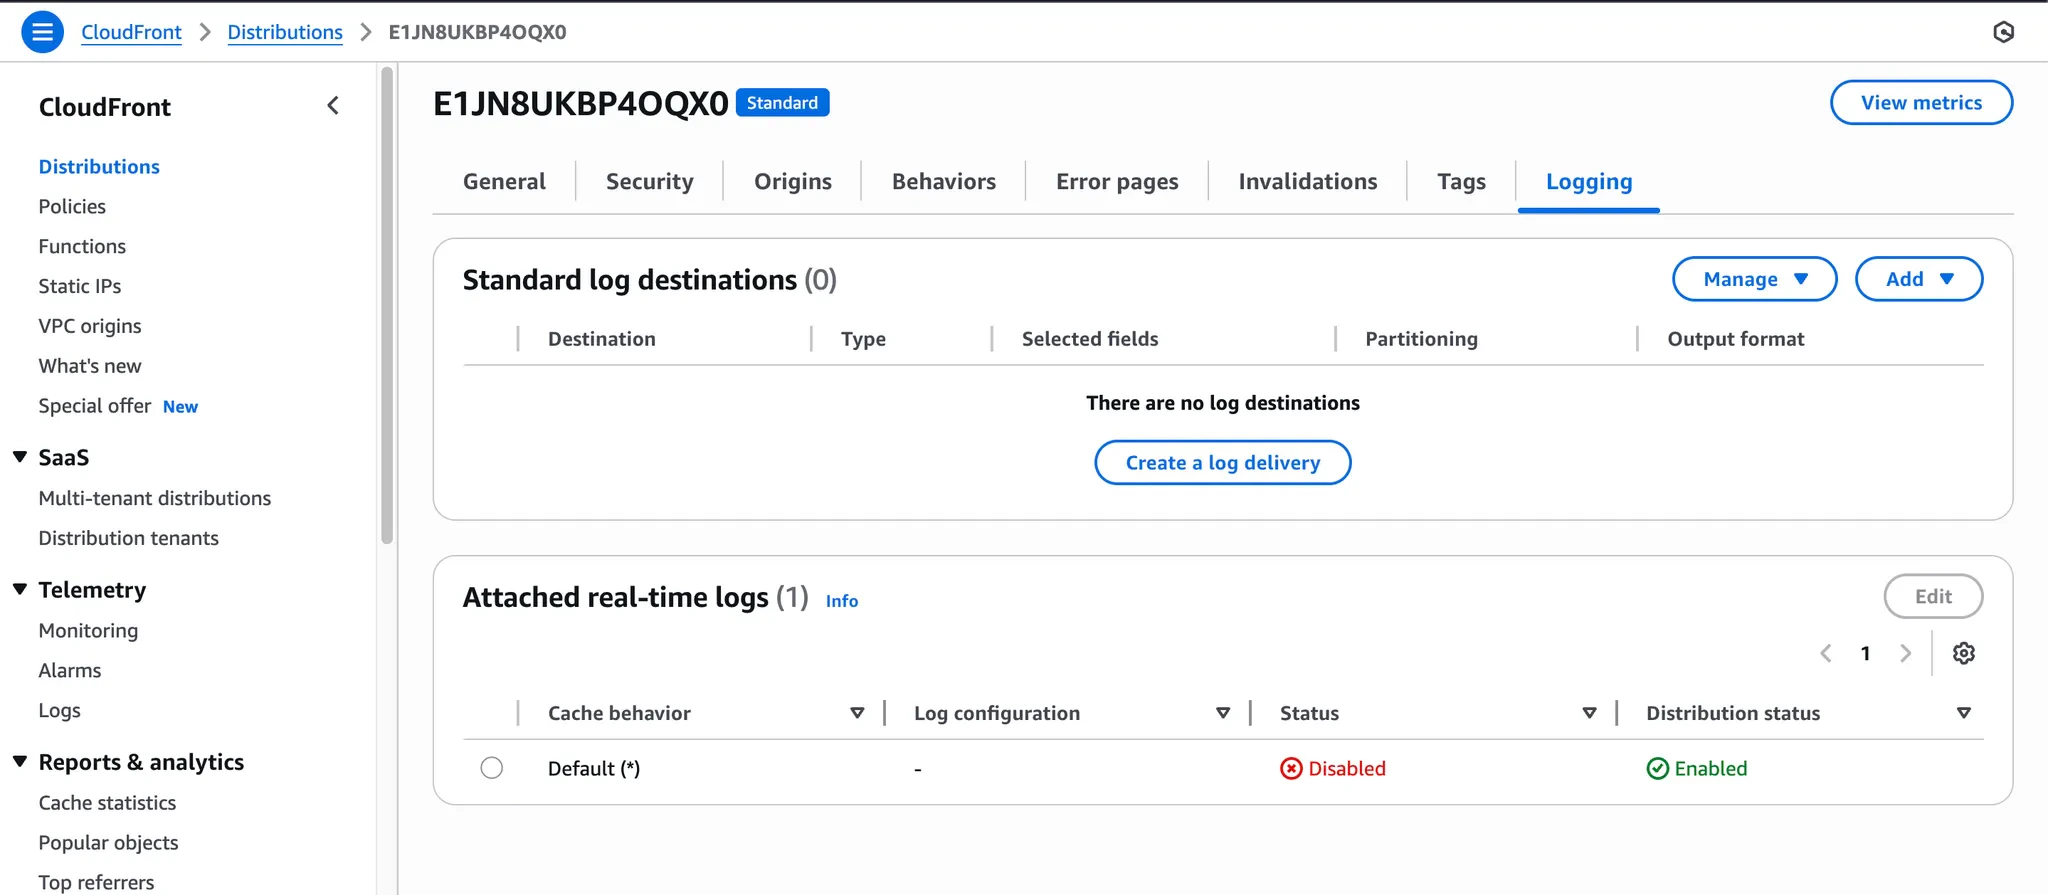Switch to the General tab
2048x895 pixels.
point(504,181)
